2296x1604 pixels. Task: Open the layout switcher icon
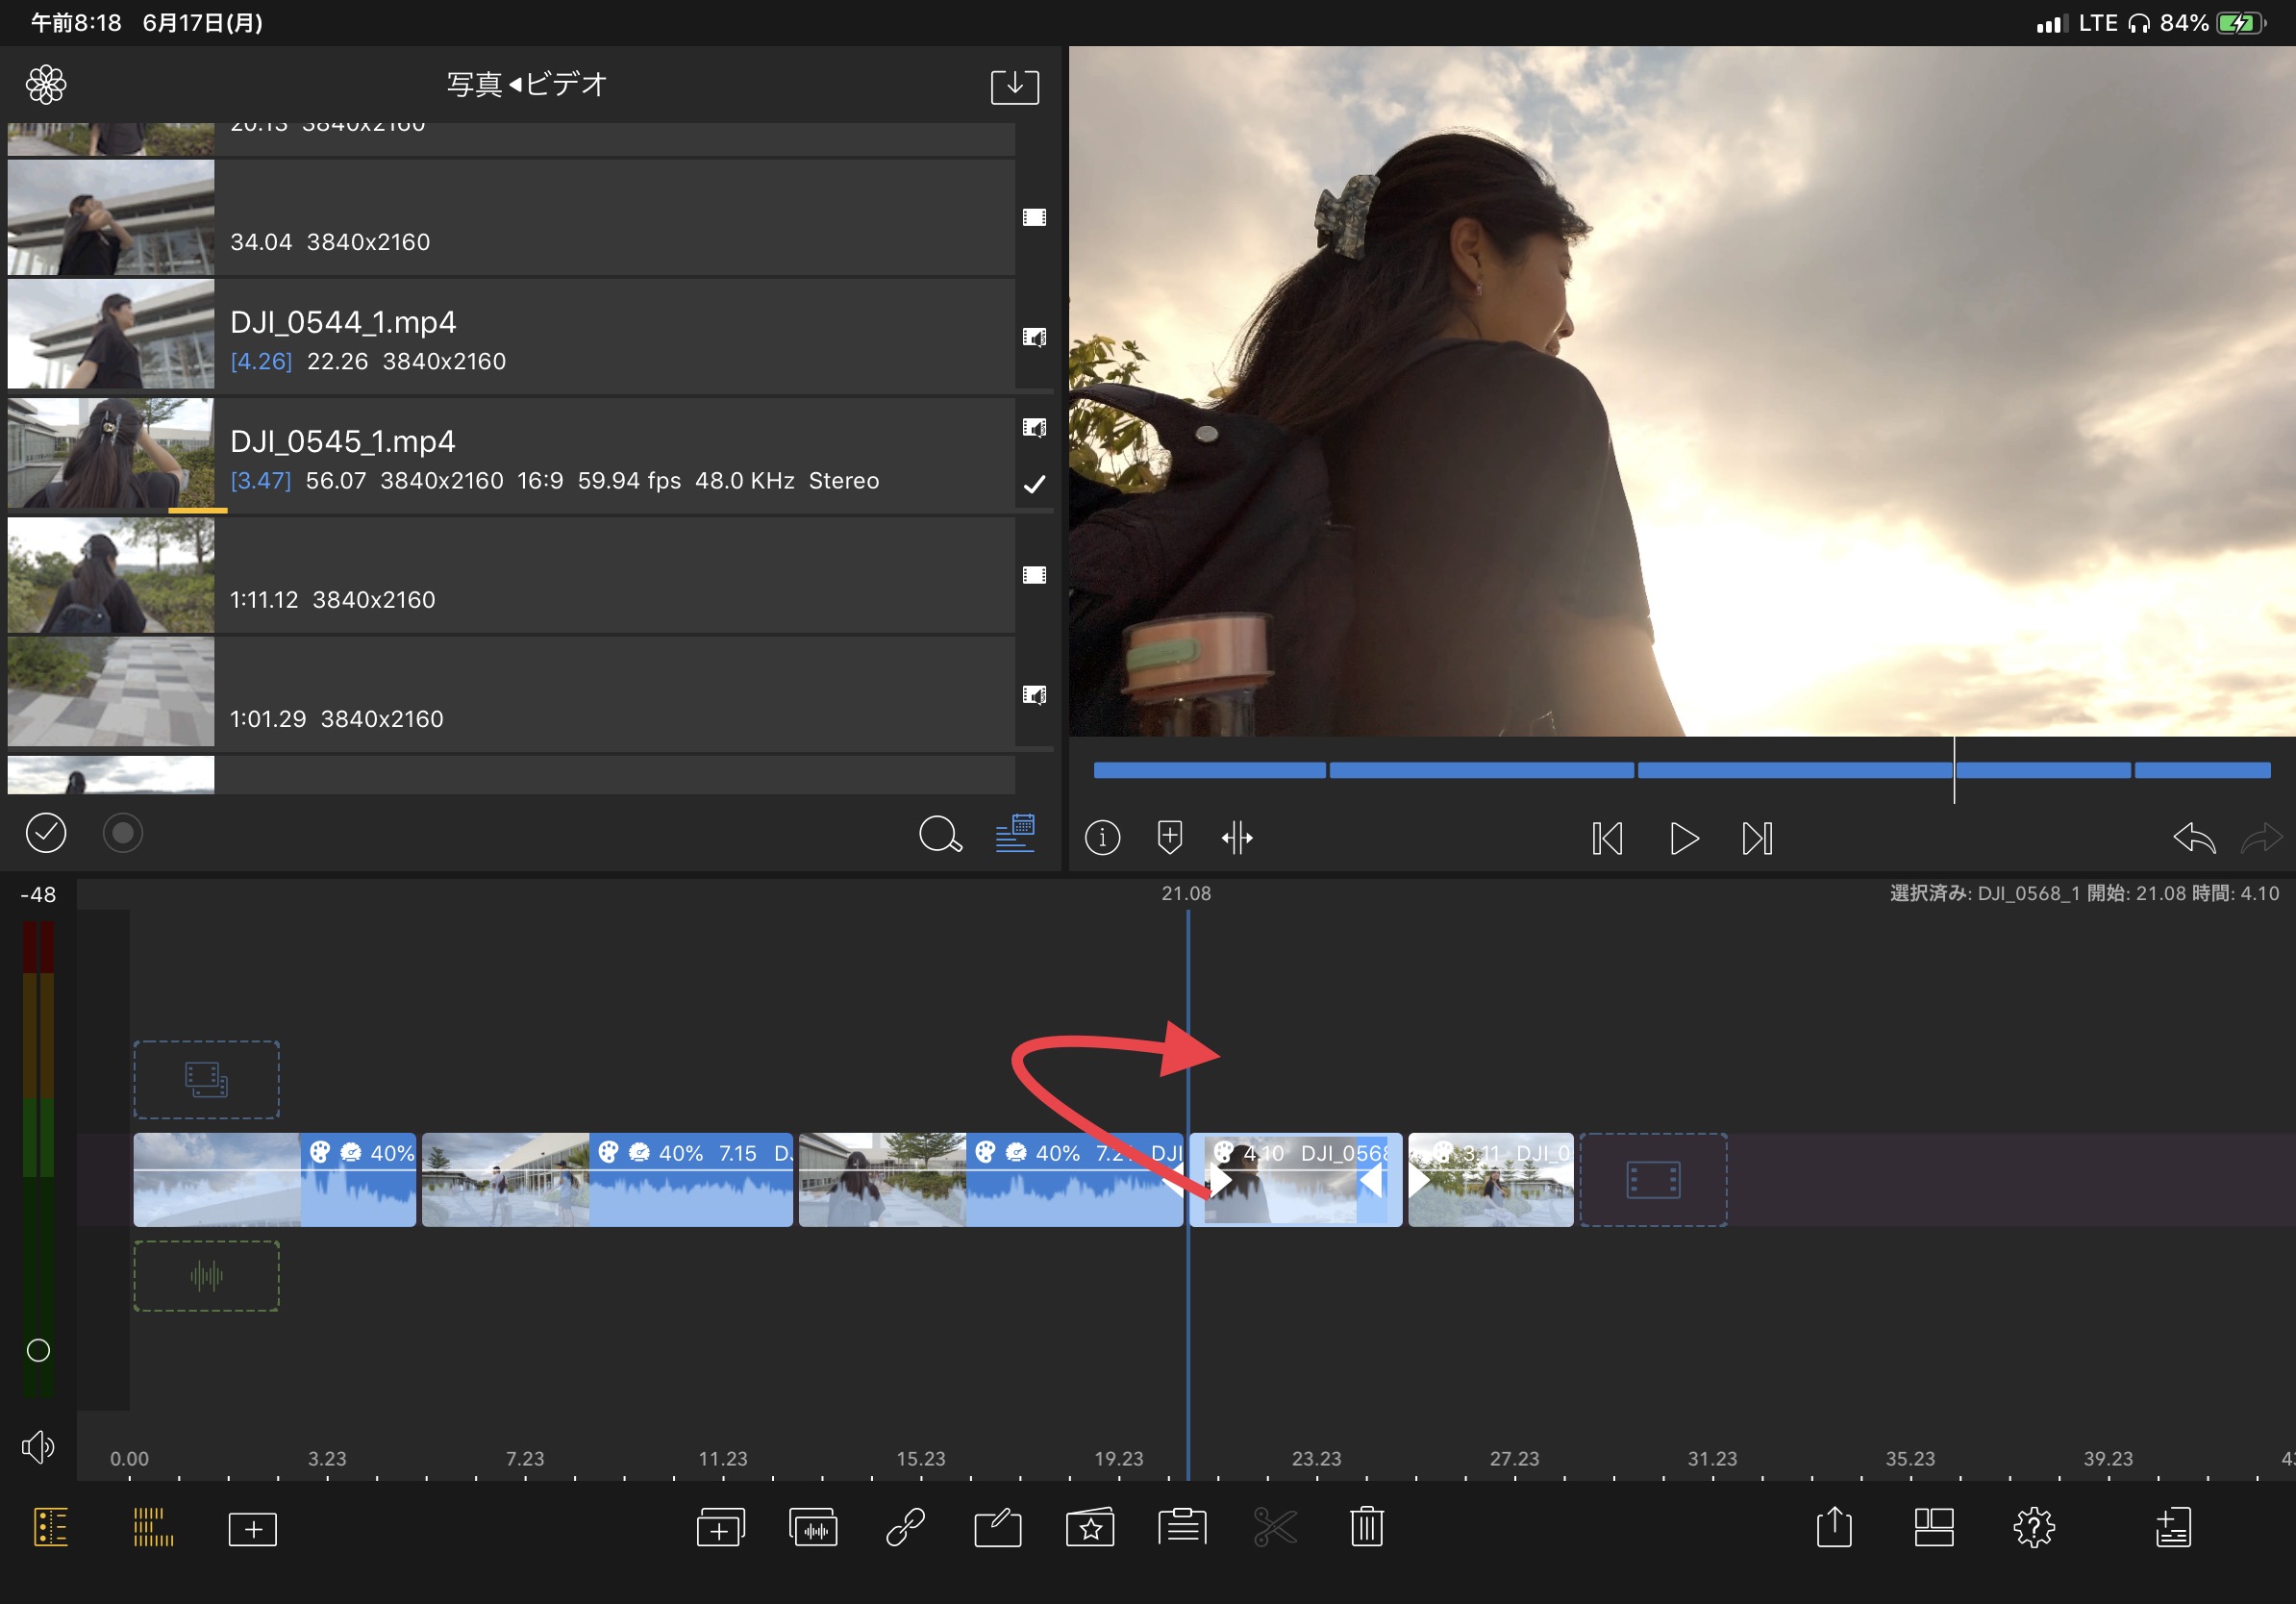(x=1933, y=1527)
